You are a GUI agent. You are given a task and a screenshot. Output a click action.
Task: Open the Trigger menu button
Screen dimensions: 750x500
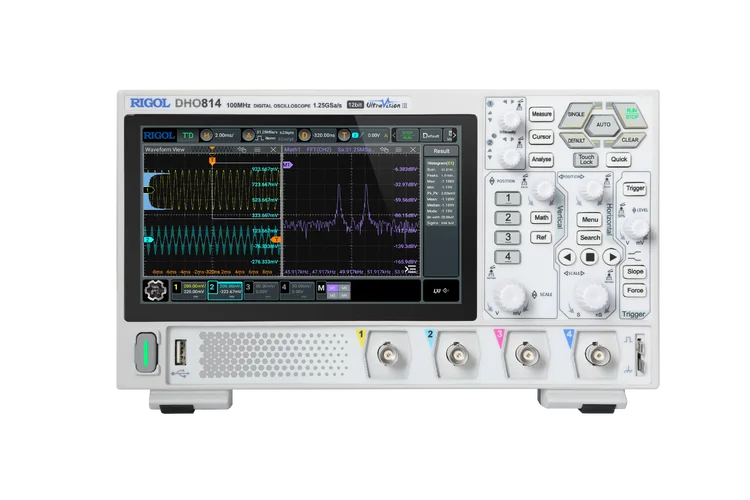[635, 189]
